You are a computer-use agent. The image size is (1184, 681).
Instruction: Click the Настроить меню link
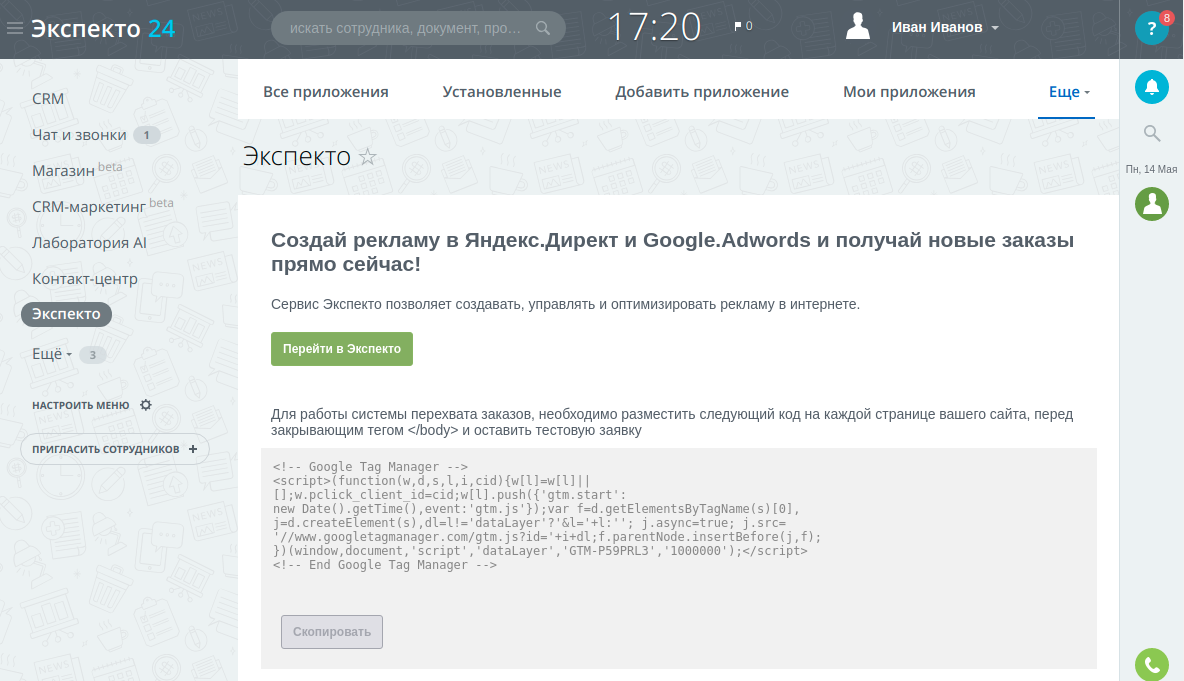click(81, 405)
